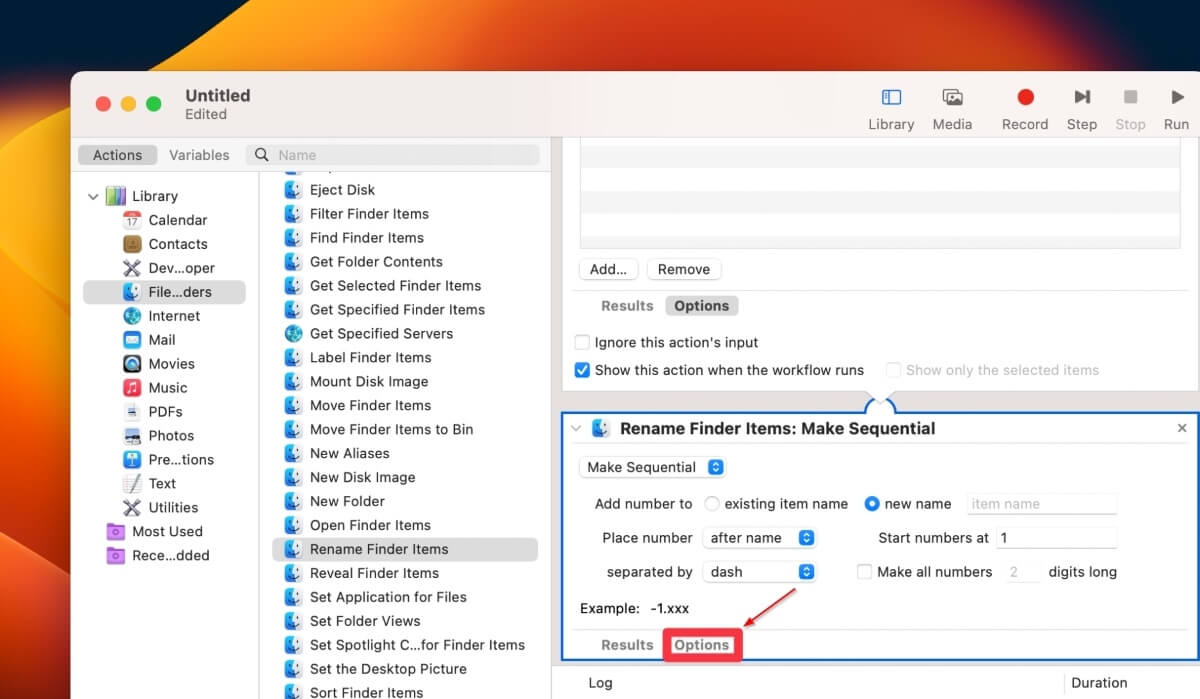1200x699 pixels.
Task: Uncheck Show this action when the workflow runs
Action: coord(582,370)
